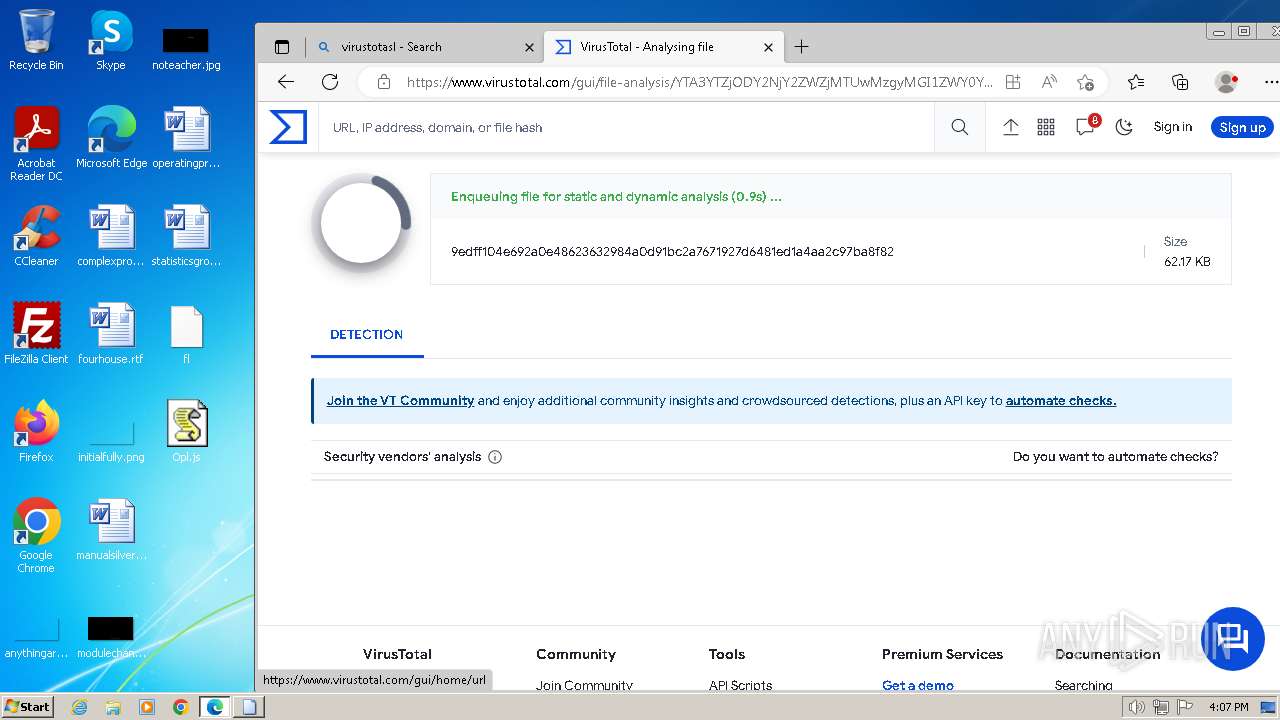Click the Sign in link

click(1172, 127)
